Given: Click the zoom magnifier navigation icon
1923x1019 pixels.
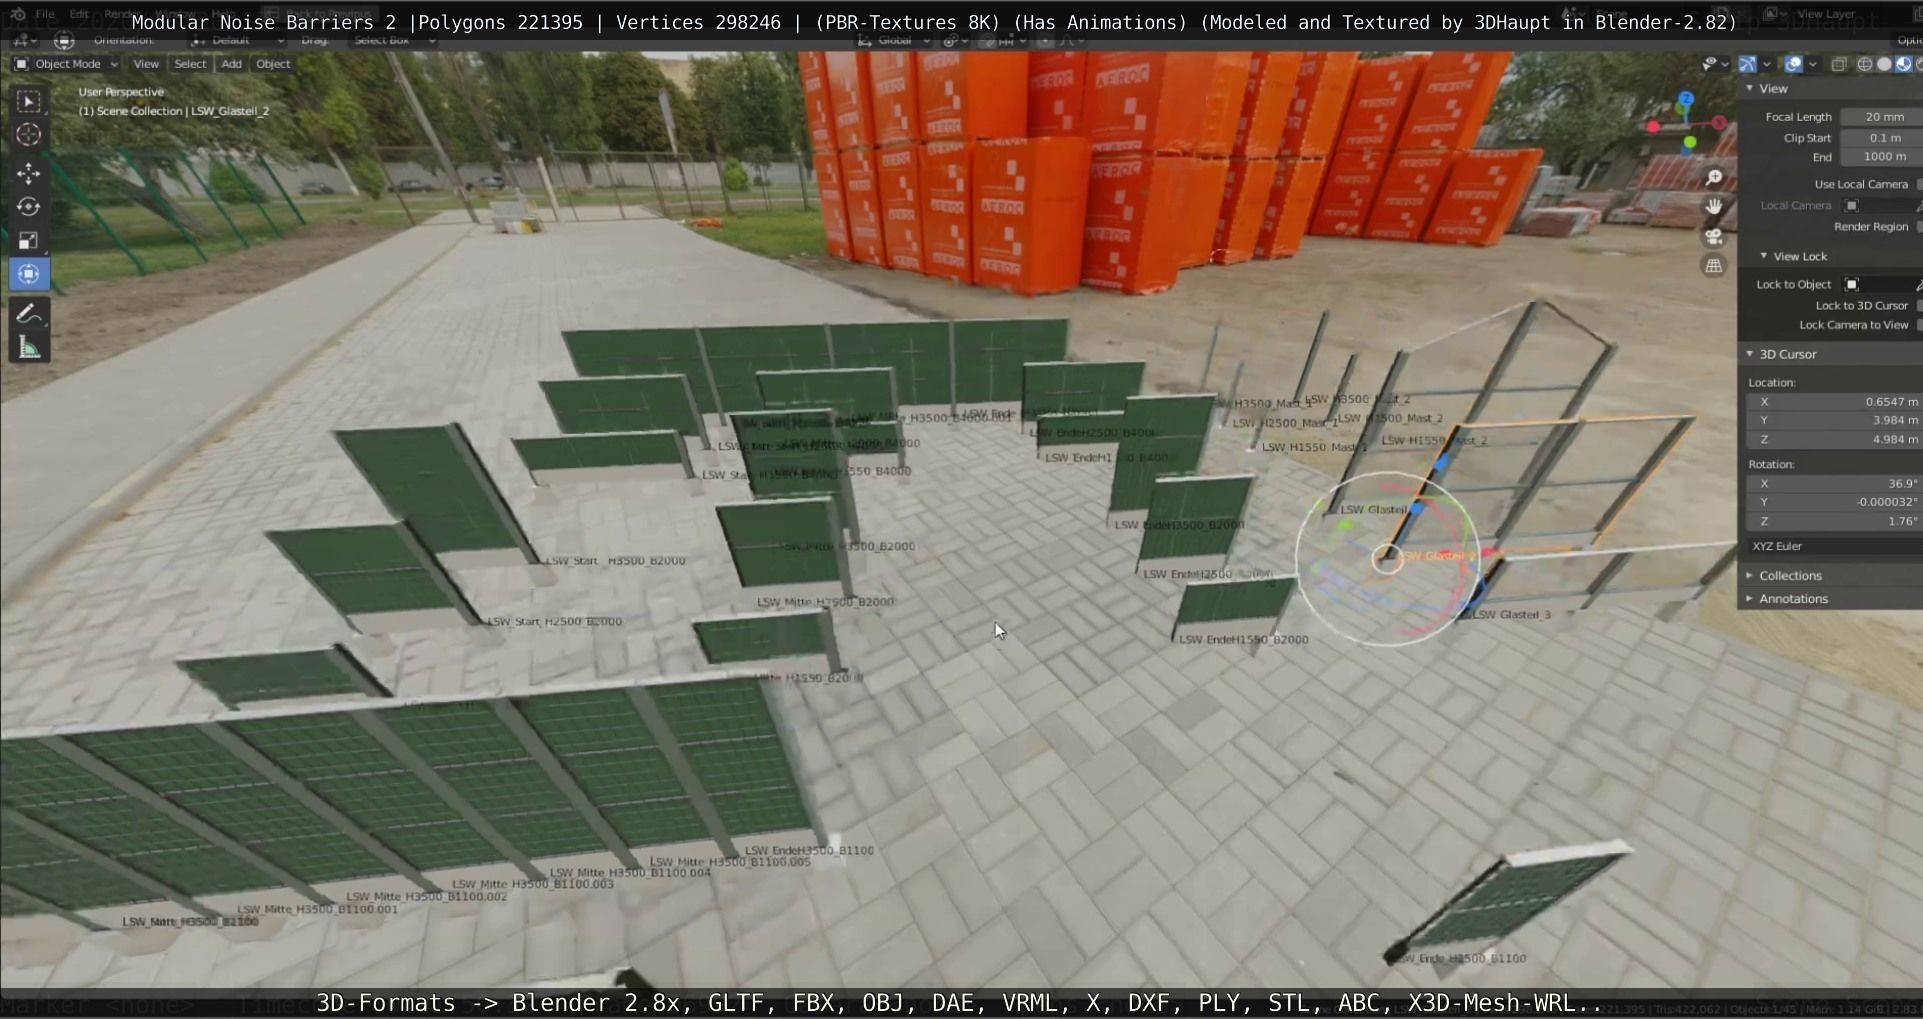Looking at the screenshot, I should [1714, 178].
